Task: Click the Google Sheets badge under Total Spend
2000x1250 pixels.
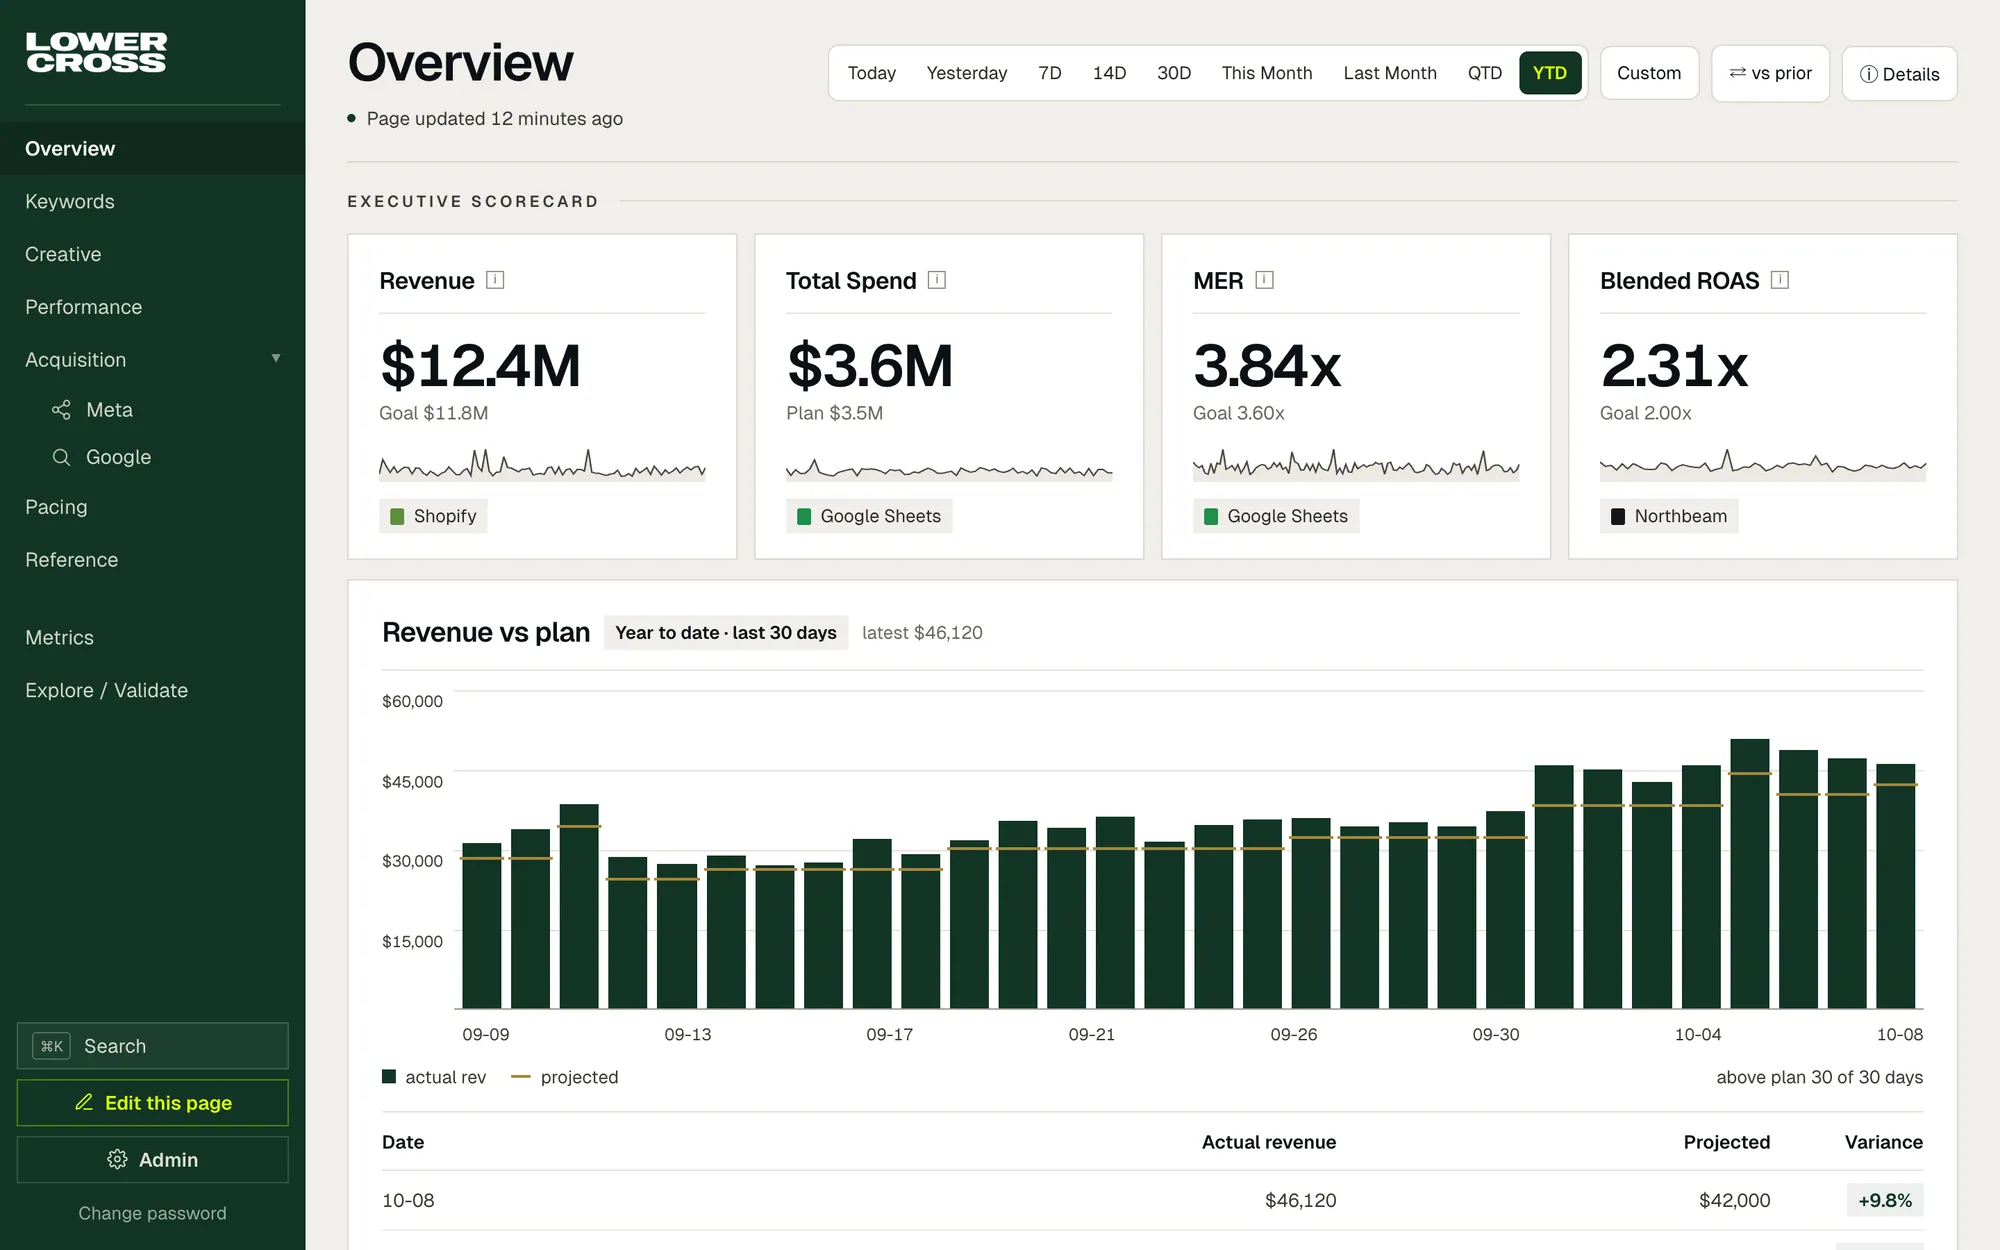Action: click(x=869, y=516)
